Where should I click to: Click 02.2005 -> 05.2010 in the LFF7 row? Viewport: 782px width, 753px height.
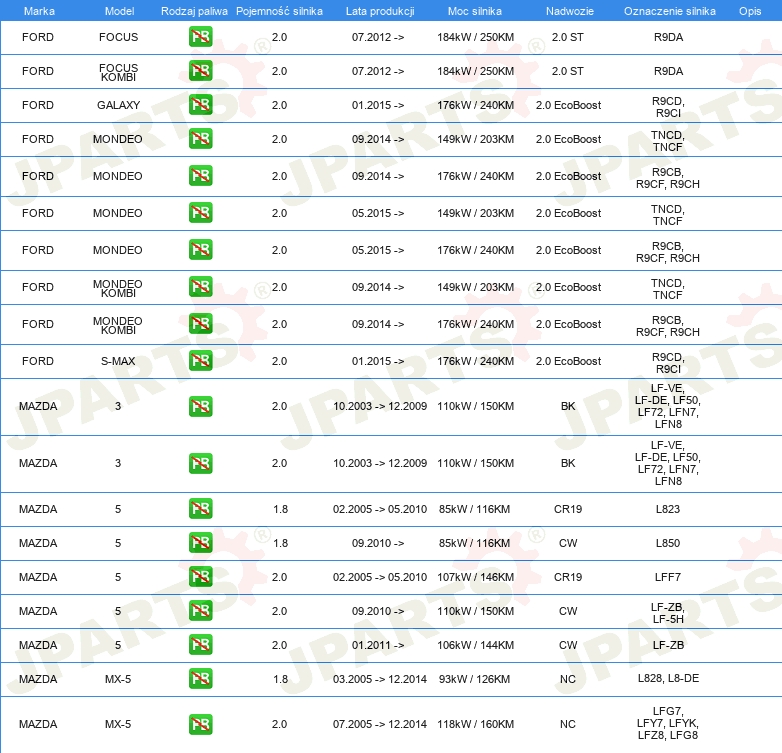[x=380, y=577]
